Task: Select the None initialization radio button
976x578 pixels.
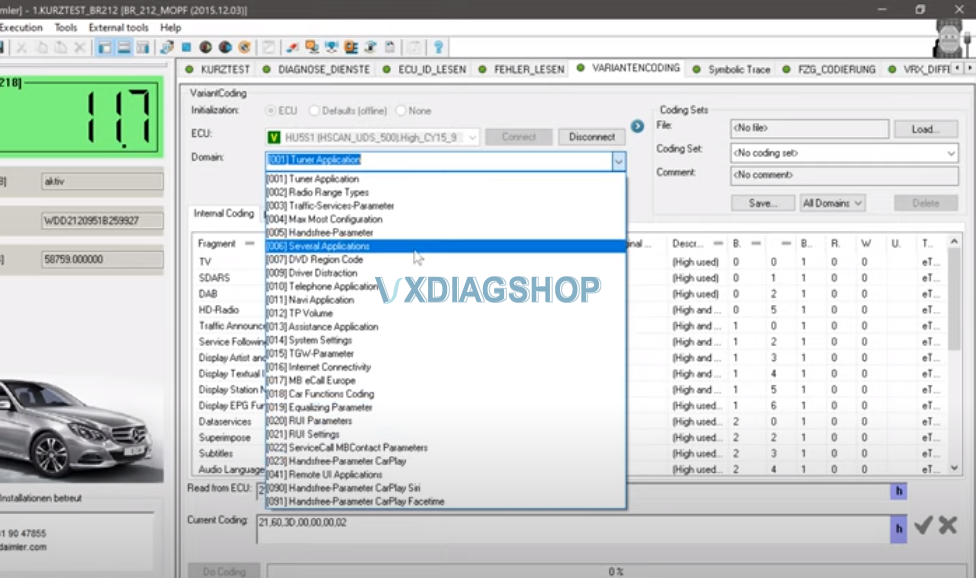Action: [401, 111]
